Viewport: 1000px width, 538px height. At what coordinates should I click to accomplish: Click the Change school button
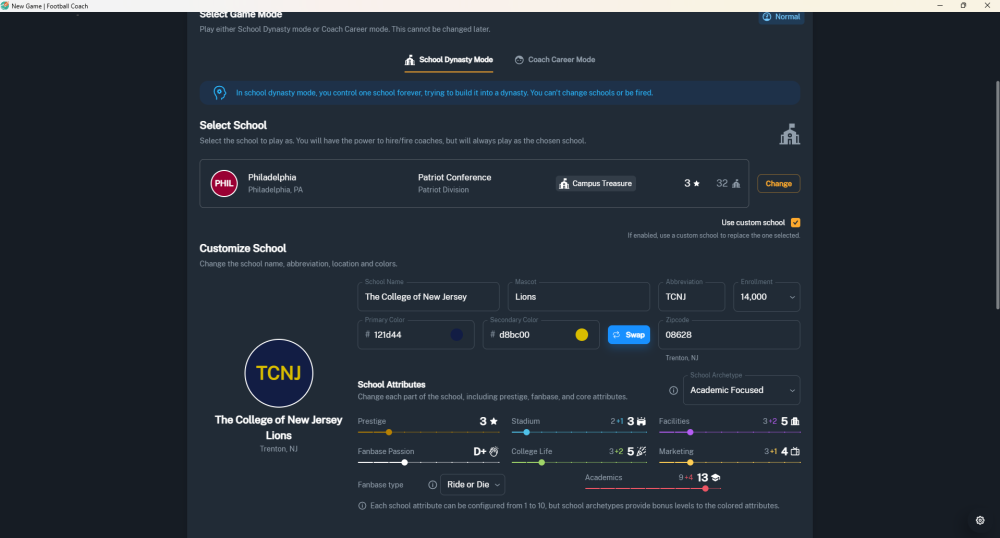point(778,184)
